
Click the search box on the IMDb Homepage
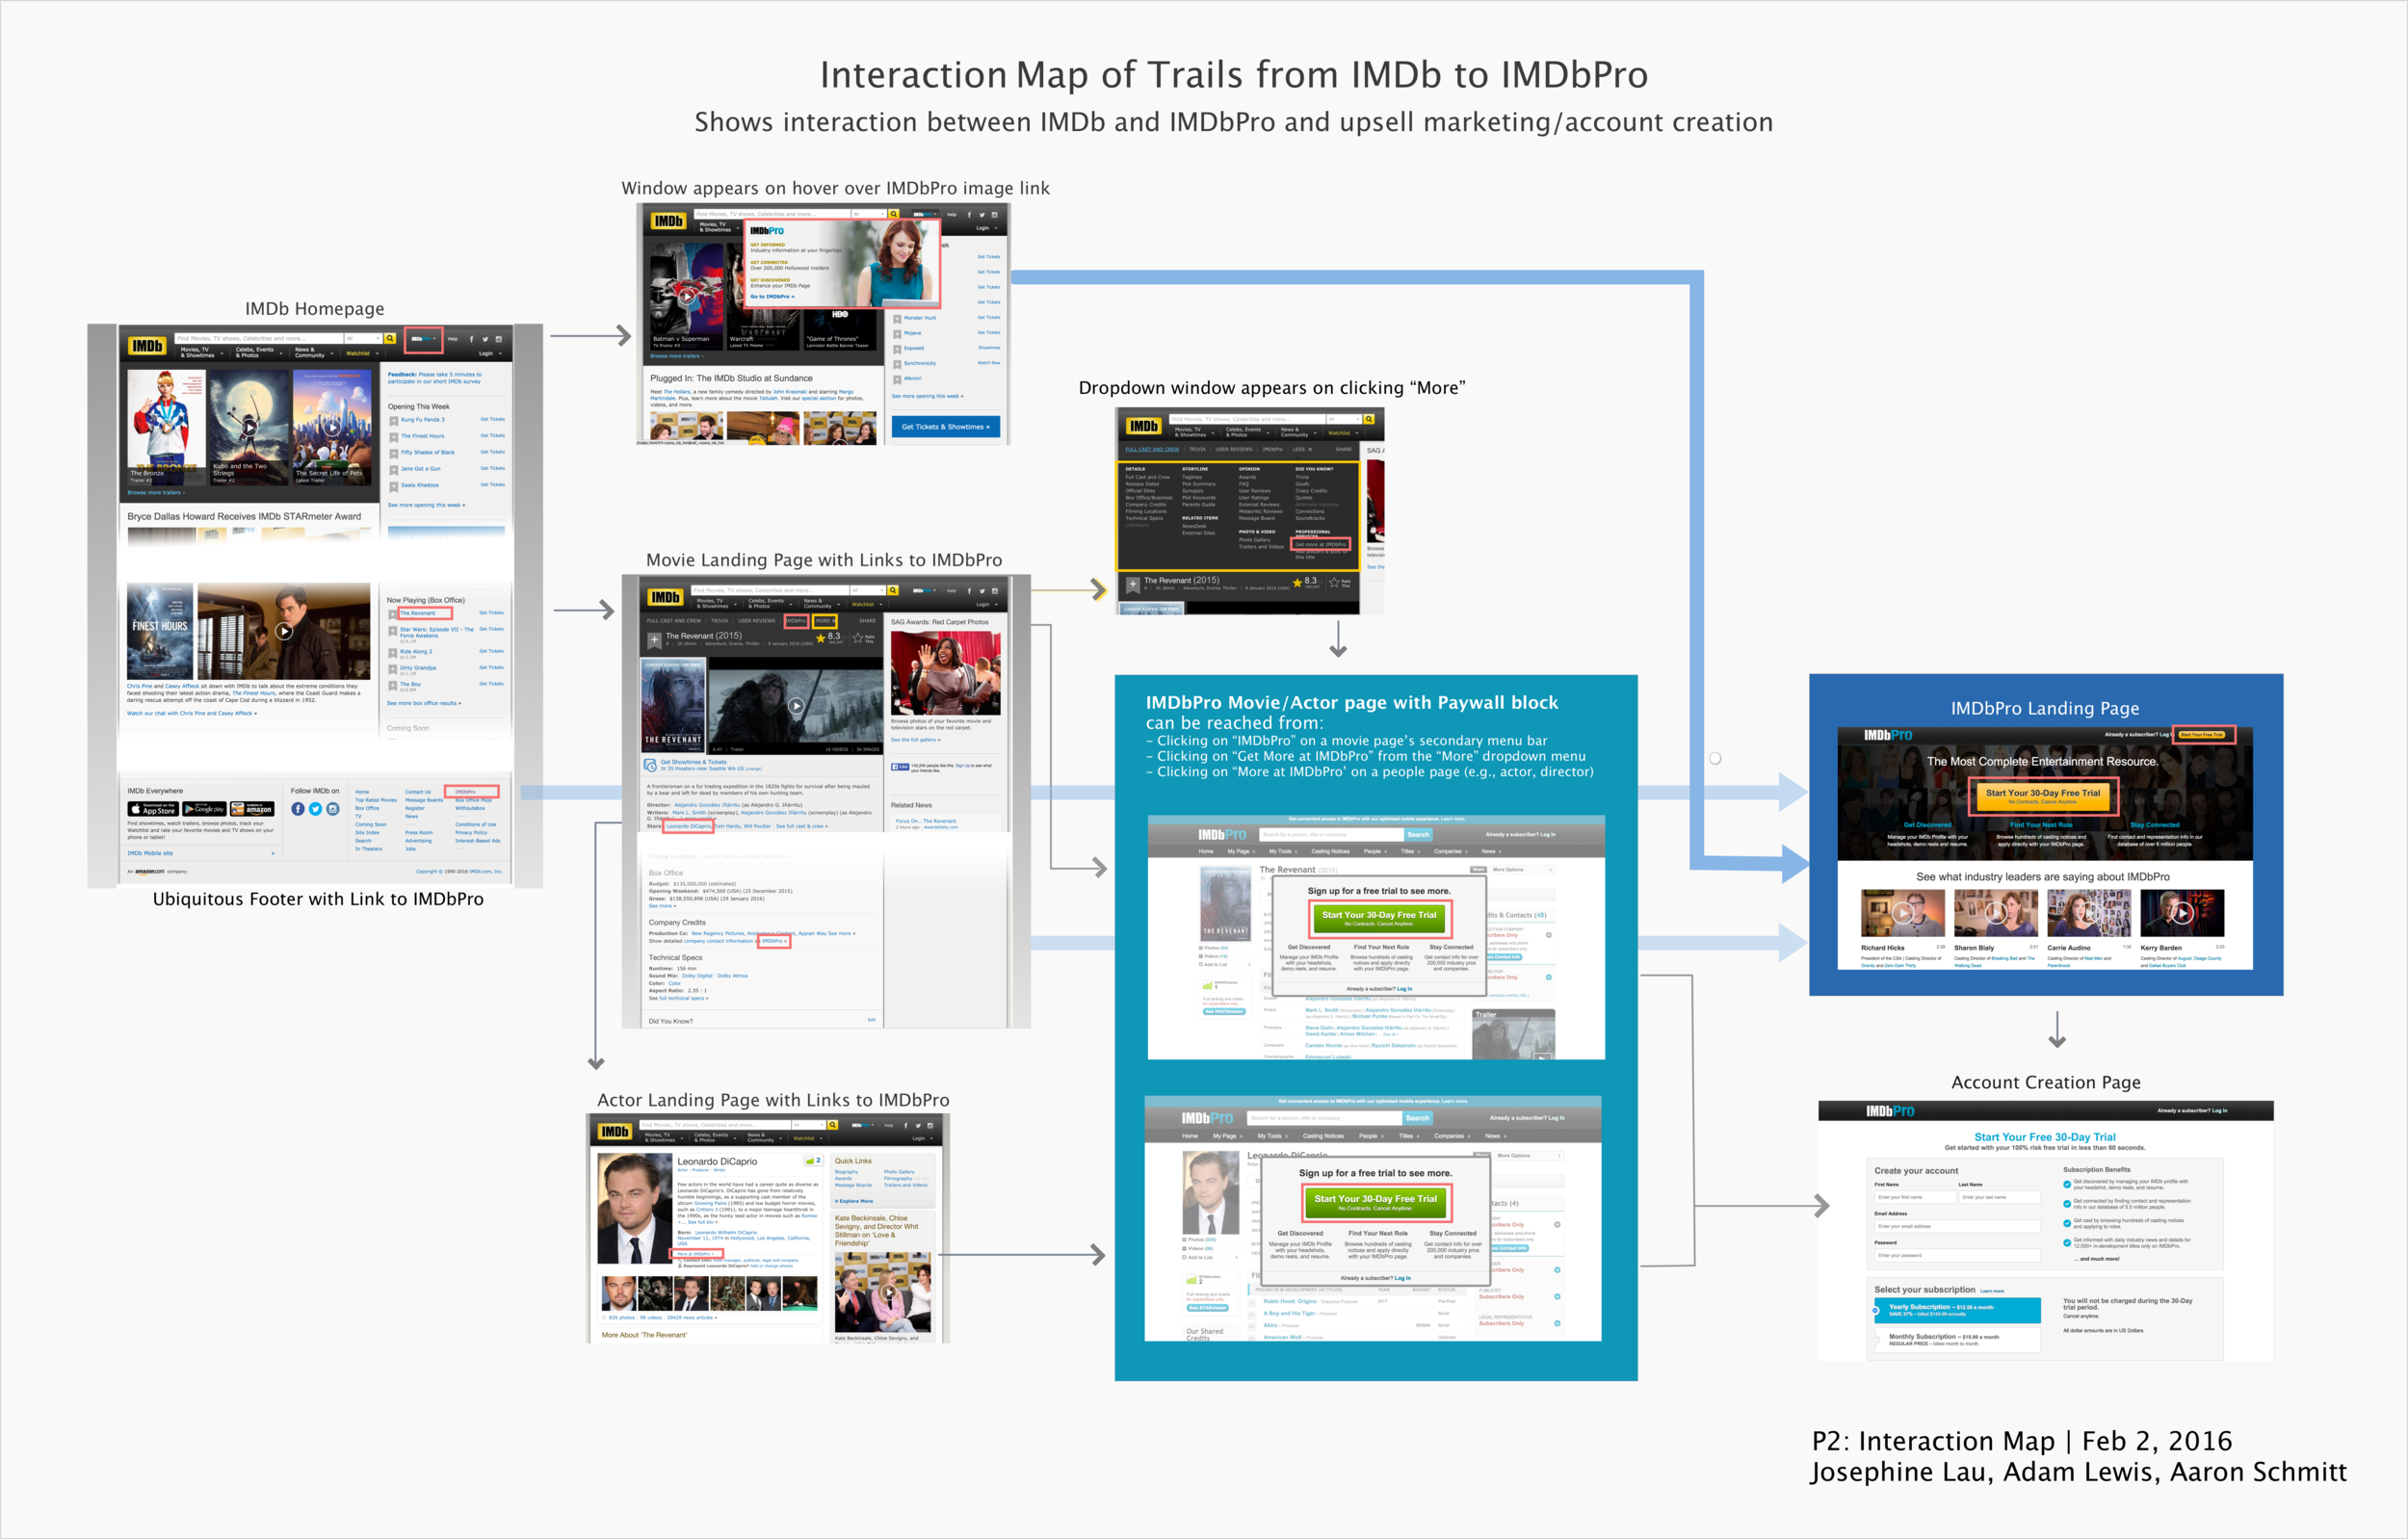tap(259, 338)
